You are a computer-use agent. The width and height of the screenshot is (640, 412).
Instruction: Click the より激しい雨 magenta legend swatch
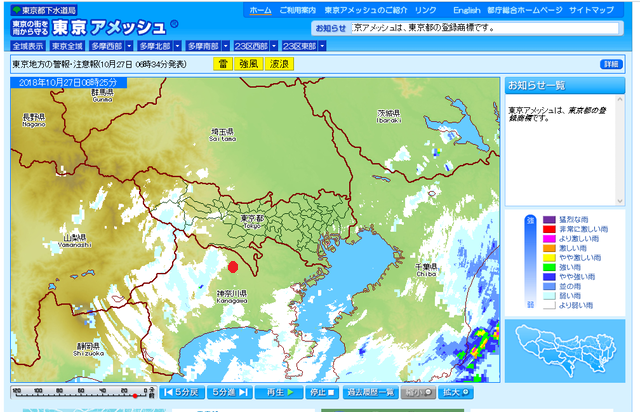549,238
